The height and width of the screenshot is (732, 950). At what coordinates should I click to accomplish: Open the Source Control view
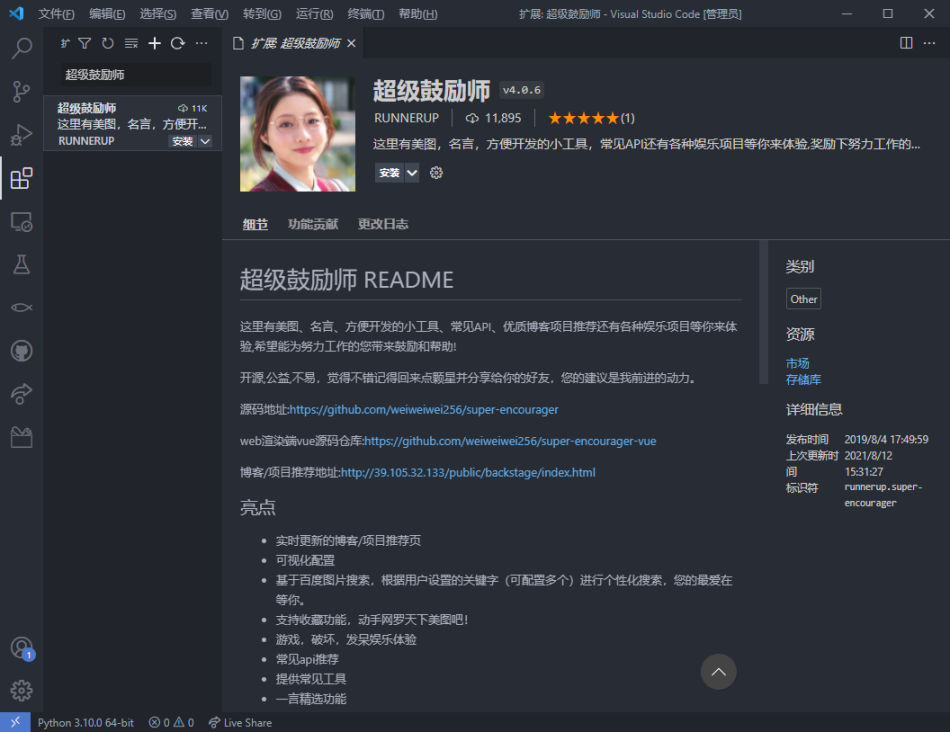[x=21, y=92]
